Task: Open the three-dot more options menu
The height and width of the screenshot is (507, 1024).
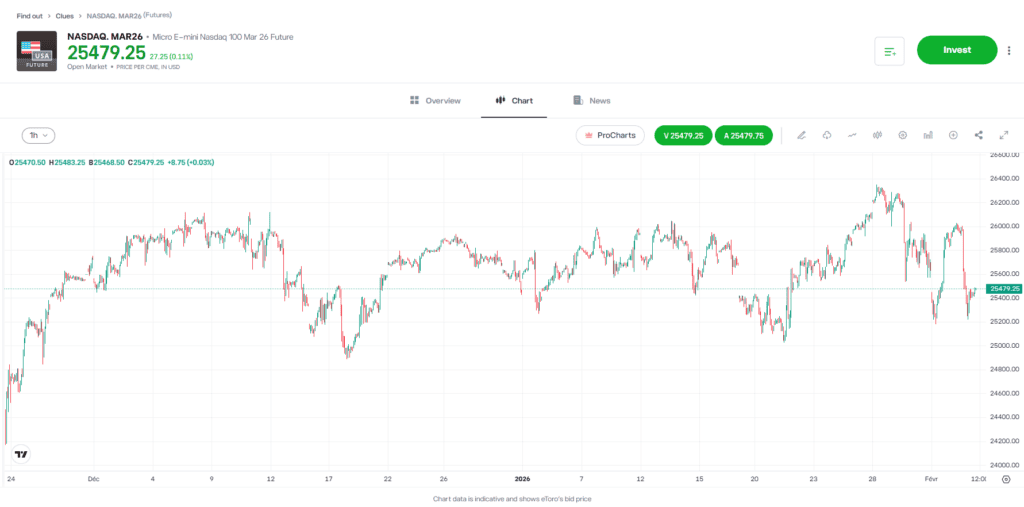Action: click(1009, 50)
